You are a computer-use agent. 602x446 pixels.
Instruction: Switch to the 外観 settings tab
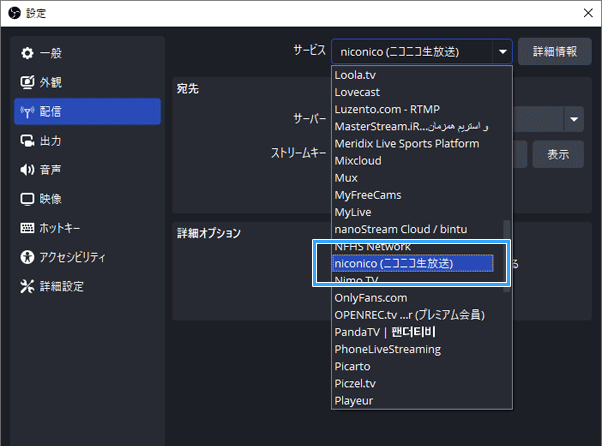click(x=88, y=82)
